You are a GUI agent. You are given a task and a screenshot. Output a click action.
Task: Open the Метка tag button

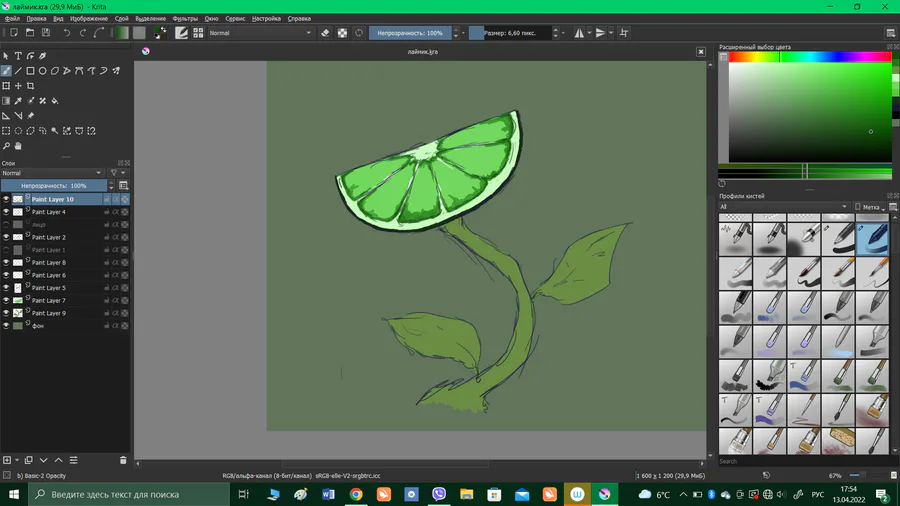pos(870,207)
